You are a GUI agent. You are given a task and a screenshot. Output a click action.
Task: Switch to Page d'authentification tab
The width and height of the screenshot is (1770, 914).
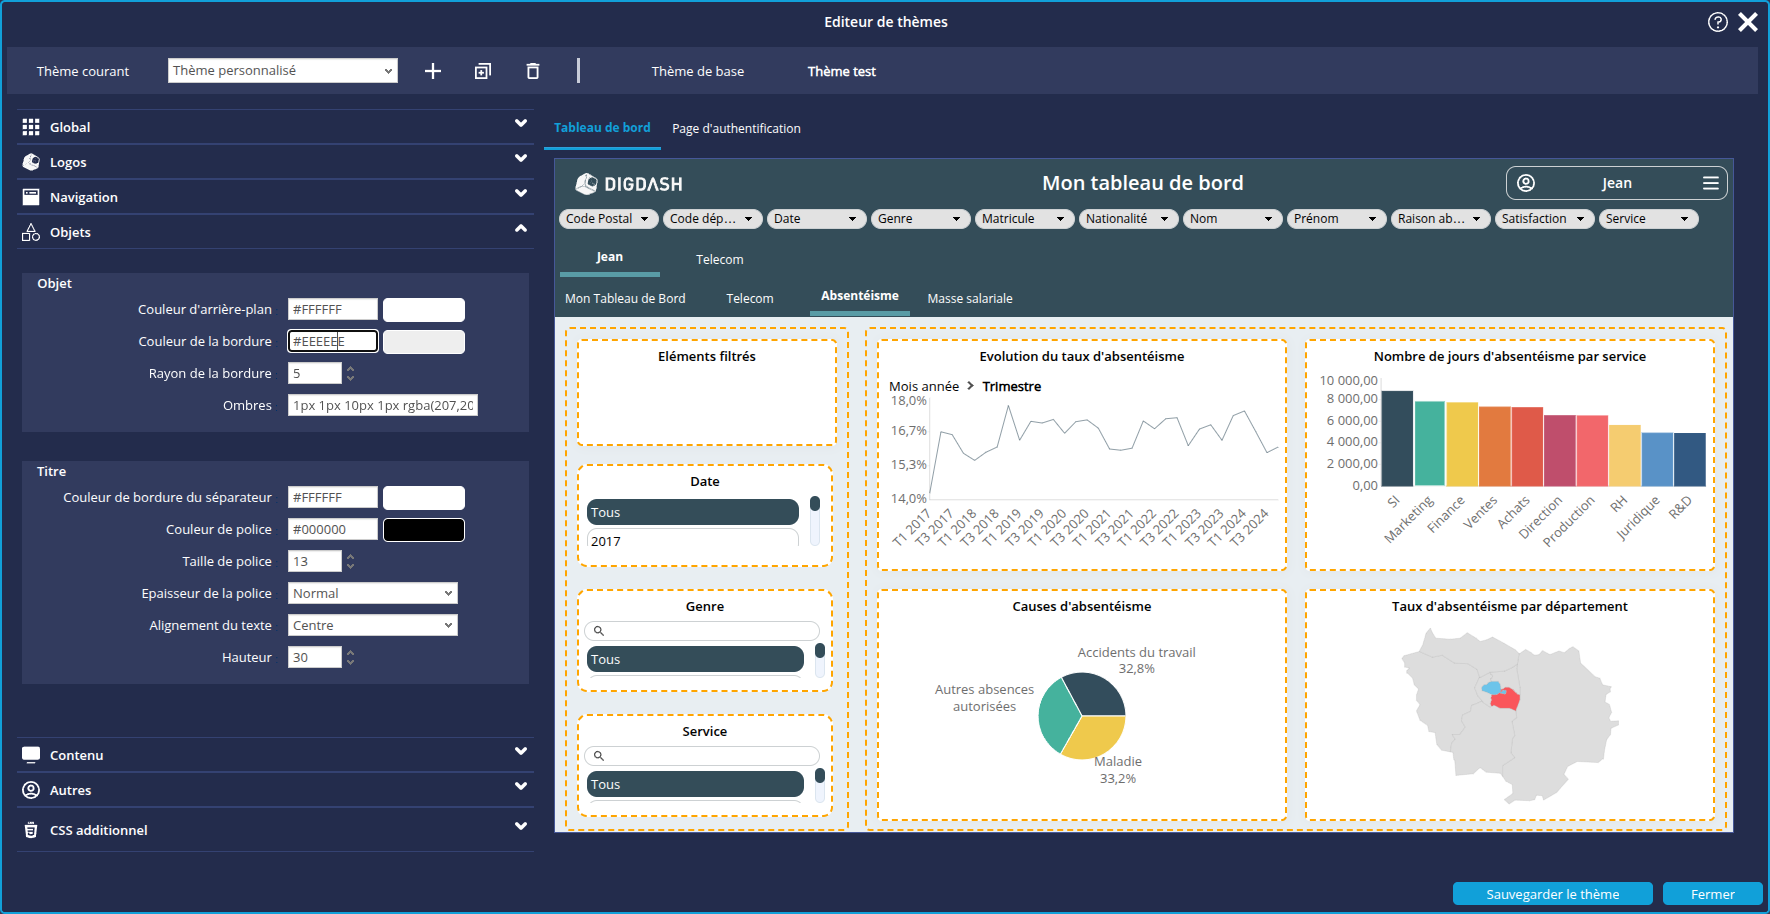pyautogui.click(x=736, y=129)
